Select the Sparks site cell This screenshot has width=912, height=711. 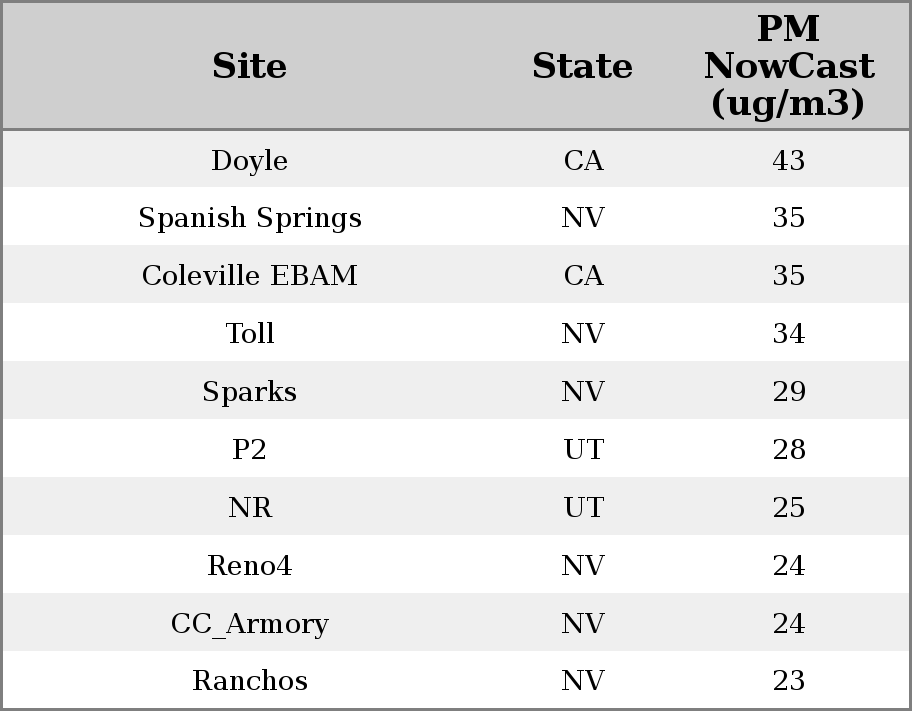coord(249,392)
